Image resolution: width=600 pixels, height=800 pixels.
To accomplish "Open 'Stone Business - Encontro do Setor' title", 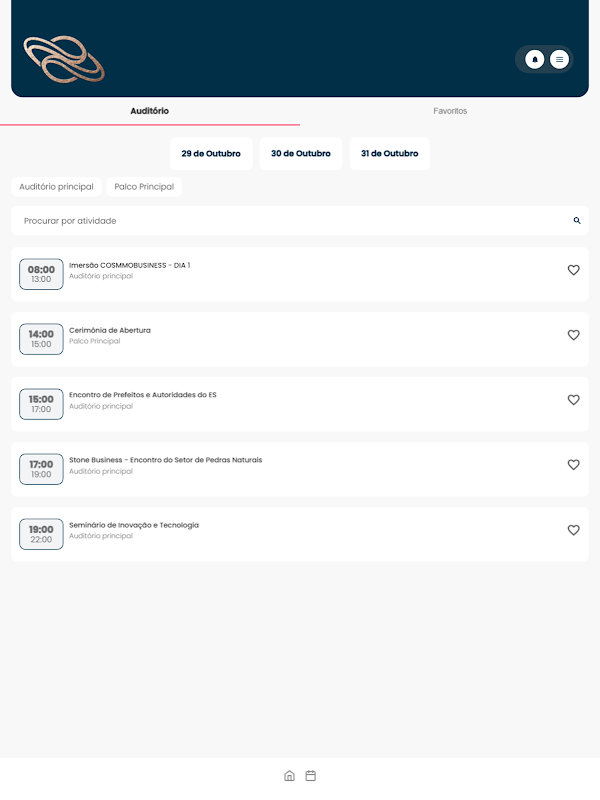I will [x=165, y=460].
